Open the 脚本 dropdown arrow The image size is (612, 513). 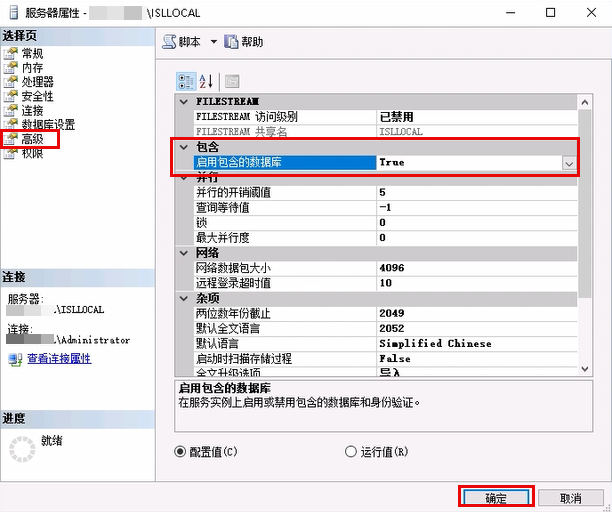coord(214,42)
